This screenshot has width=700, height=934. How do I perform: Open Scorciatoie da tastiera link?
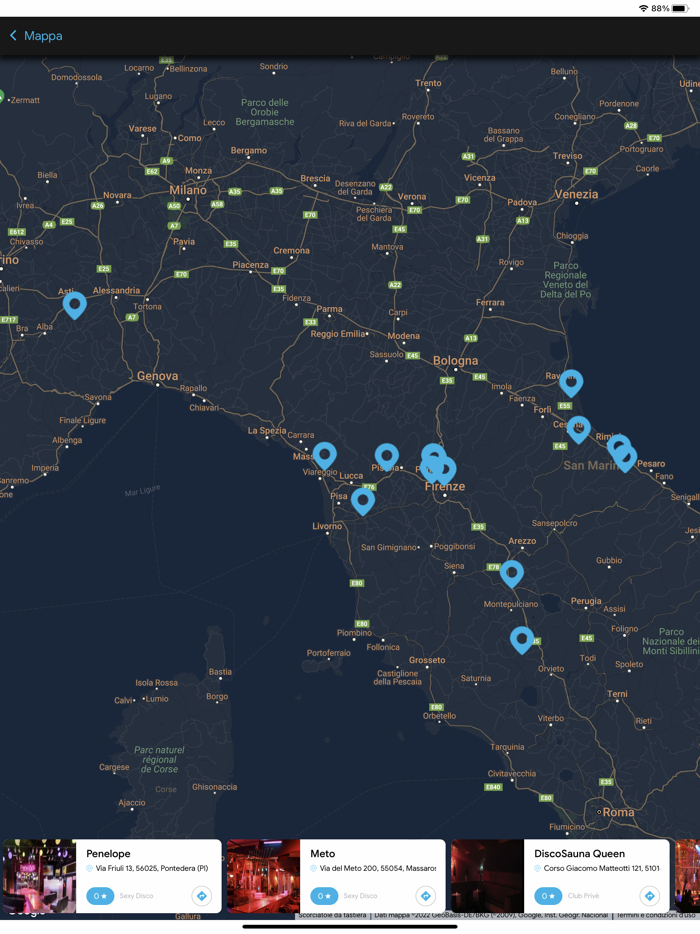point(332,915)
